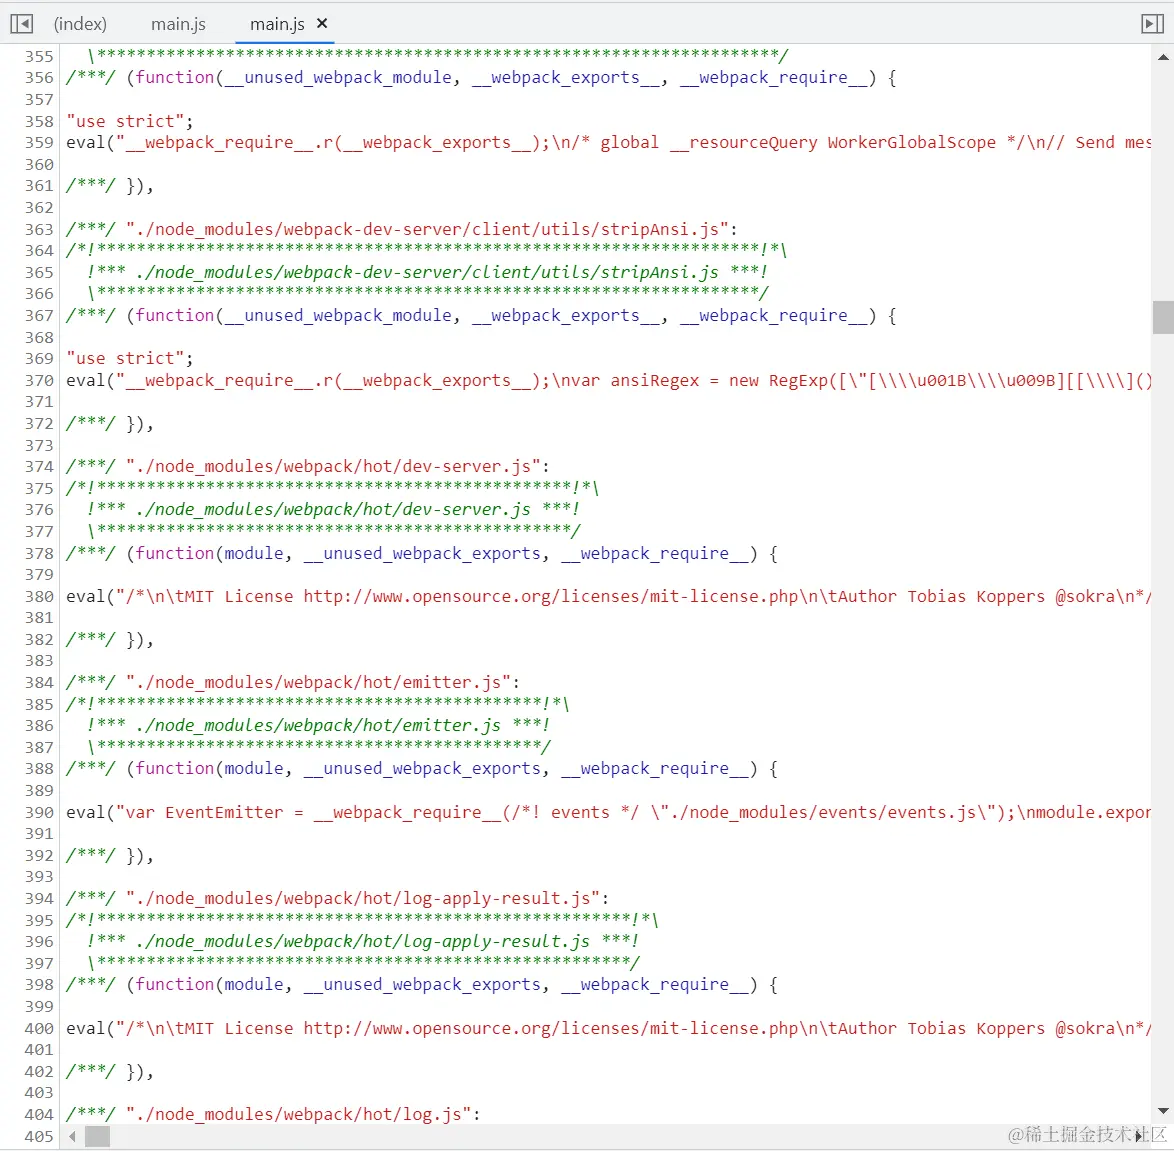
Task: Click line number 370 in the gutter
Action: click(x=39, y=380)
